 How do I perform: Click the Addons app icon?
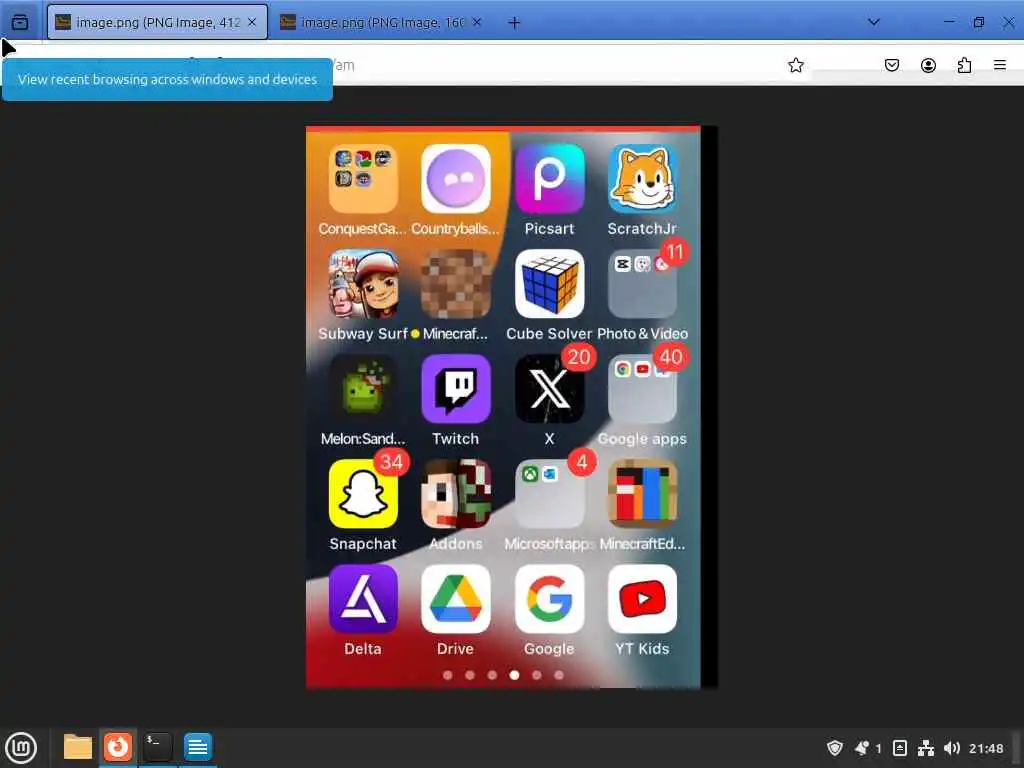point(456,494)
